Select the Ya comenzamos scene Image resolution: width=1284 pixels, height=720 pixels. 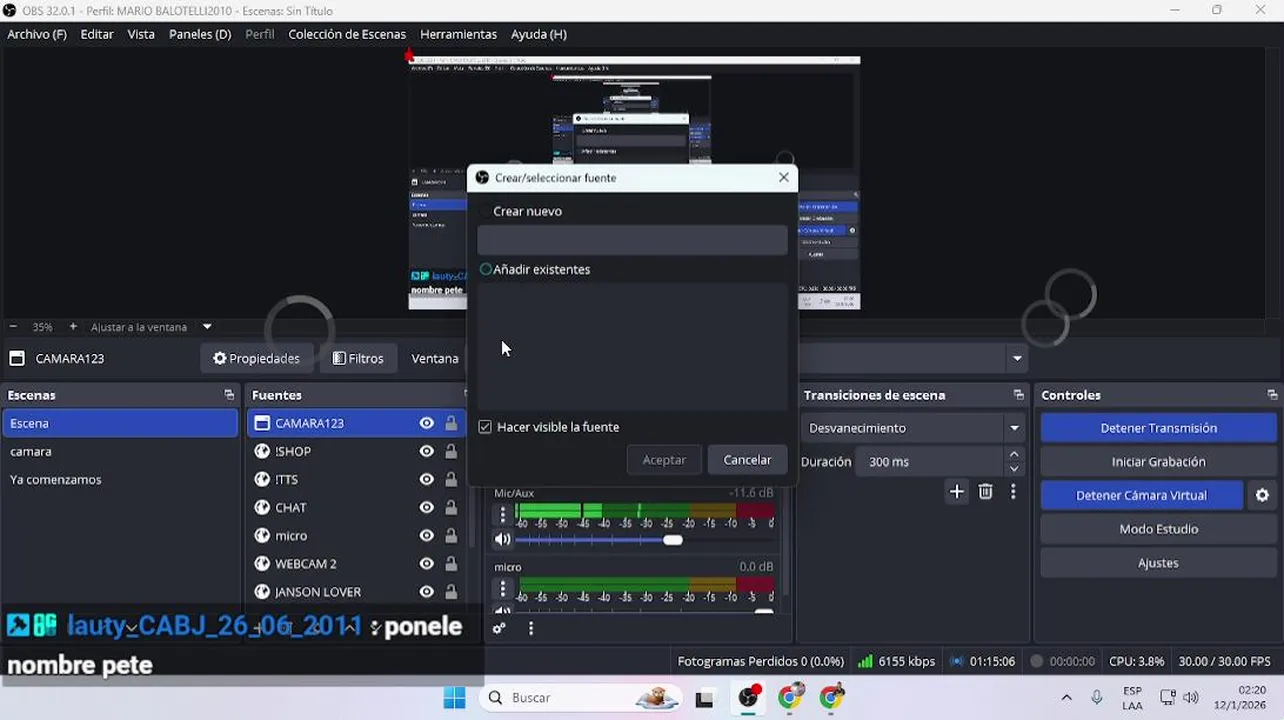[120, 479]
